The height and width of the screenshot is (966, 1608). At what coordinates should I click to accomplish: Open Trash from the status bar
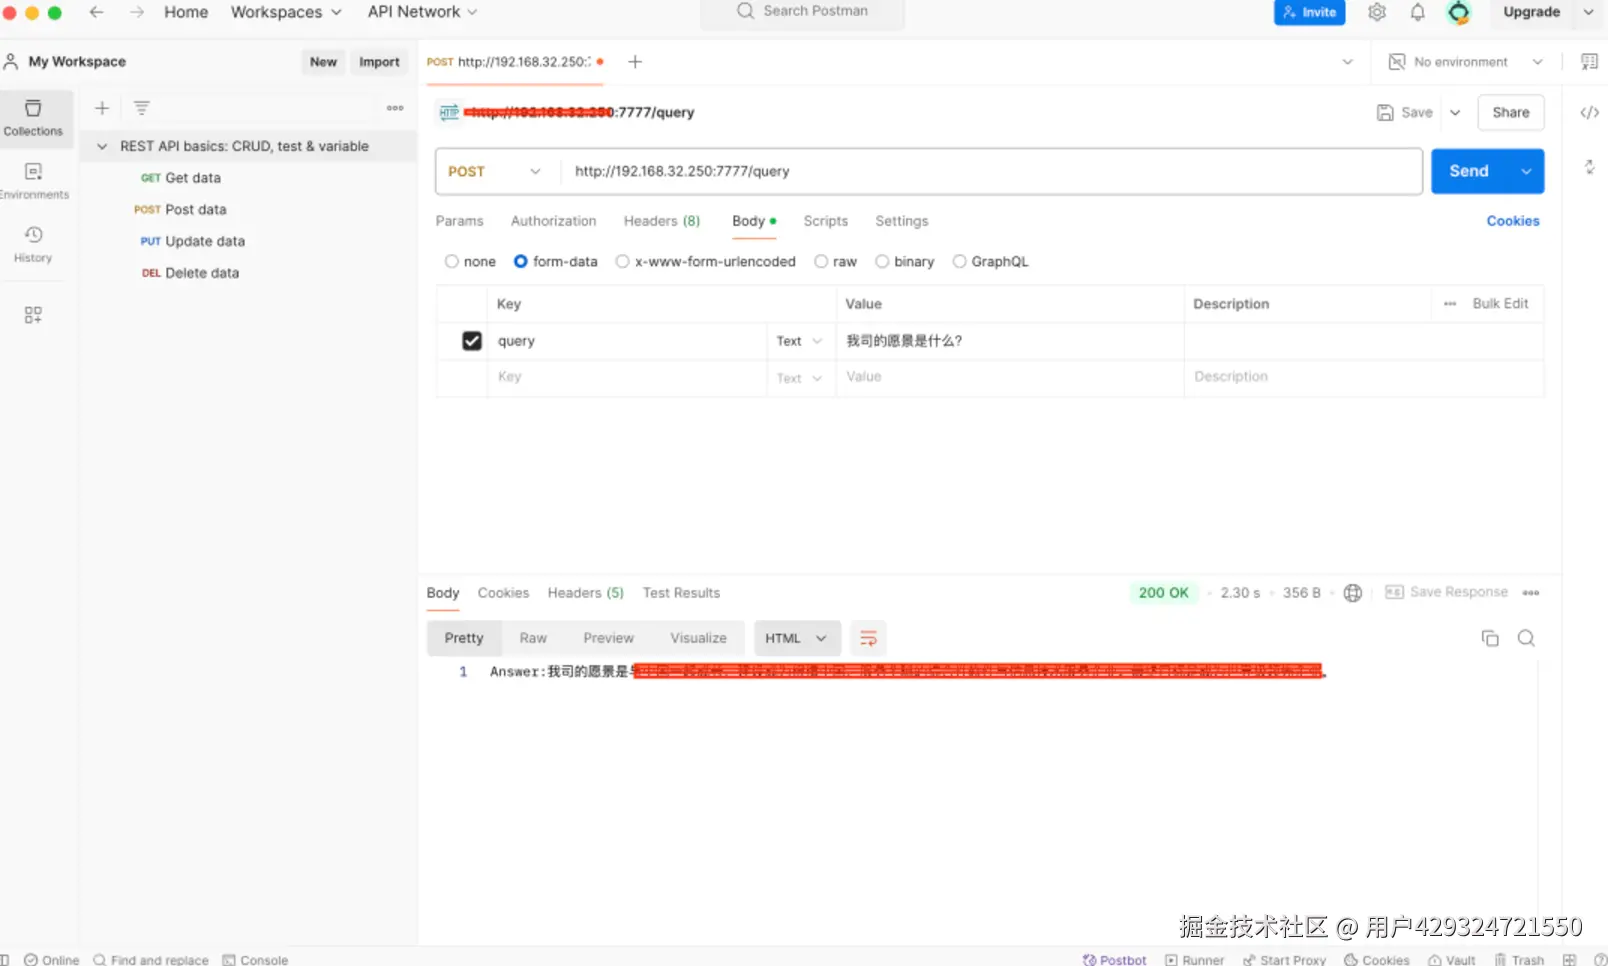[1519, 959]
